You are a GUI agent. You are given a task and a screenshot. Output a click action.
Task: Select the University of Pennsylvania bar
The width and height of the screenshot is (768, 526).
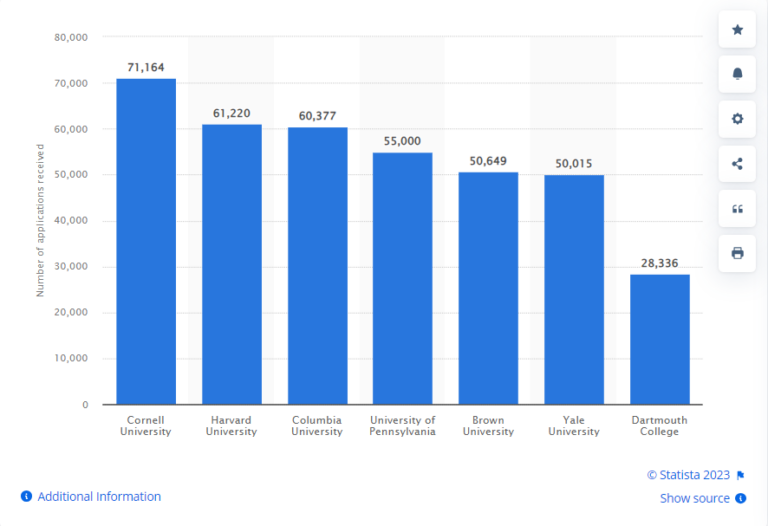(x=403, y=279)
